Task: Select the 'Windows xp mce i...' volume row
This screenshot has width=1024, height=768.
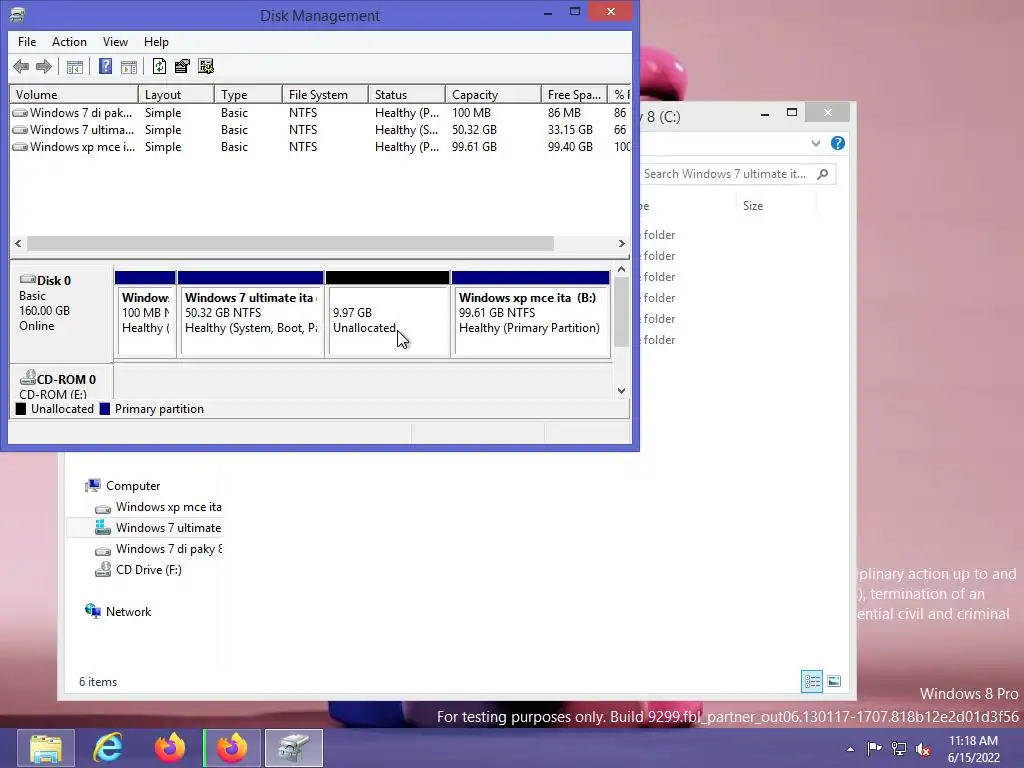Action: pyautogui.click(x=320, y=146)
